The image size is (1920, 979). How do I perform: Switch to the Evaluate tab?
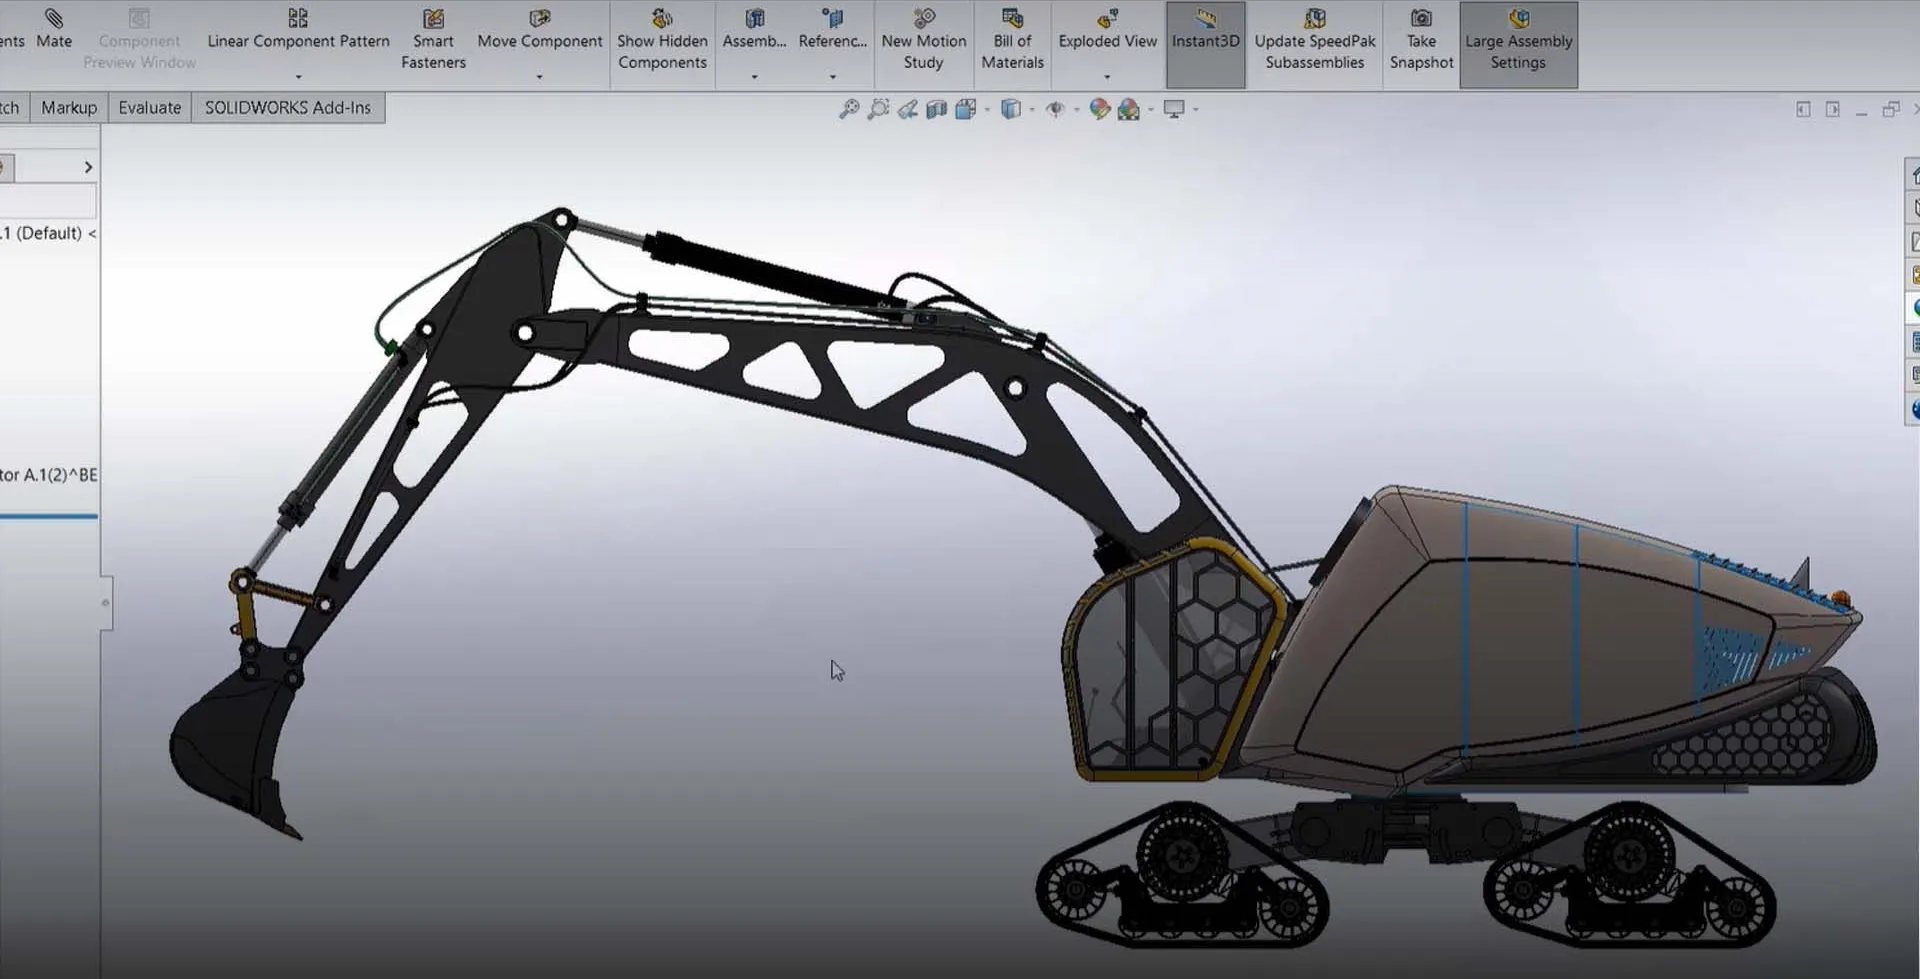150,108
